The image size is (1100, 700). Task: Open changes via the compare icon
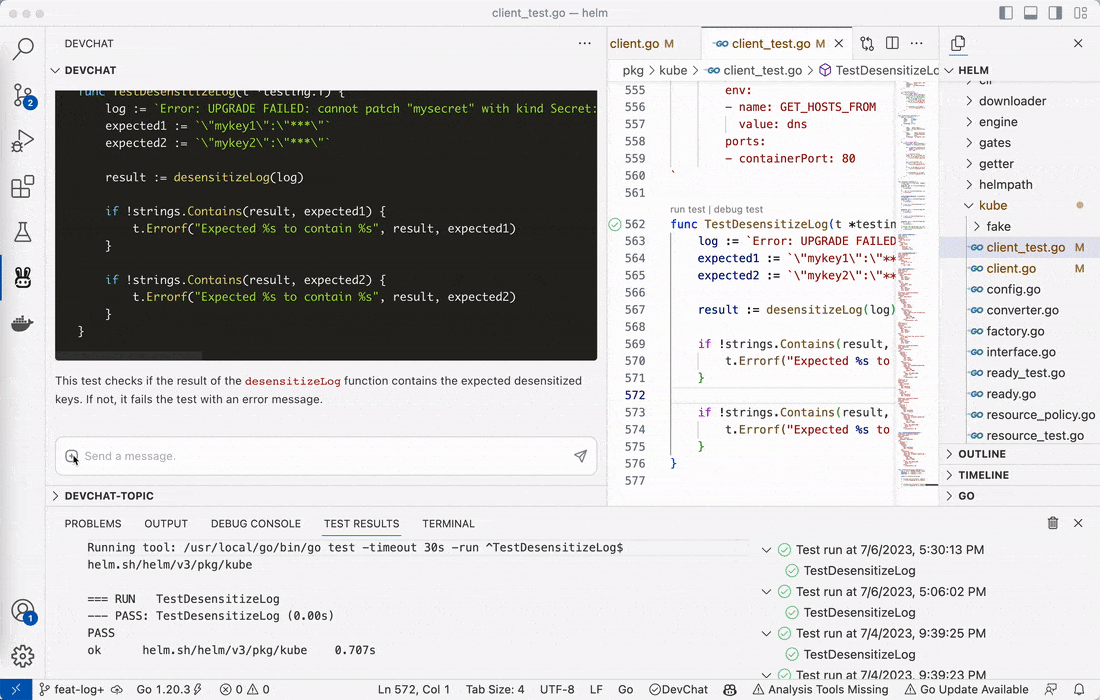866,43
